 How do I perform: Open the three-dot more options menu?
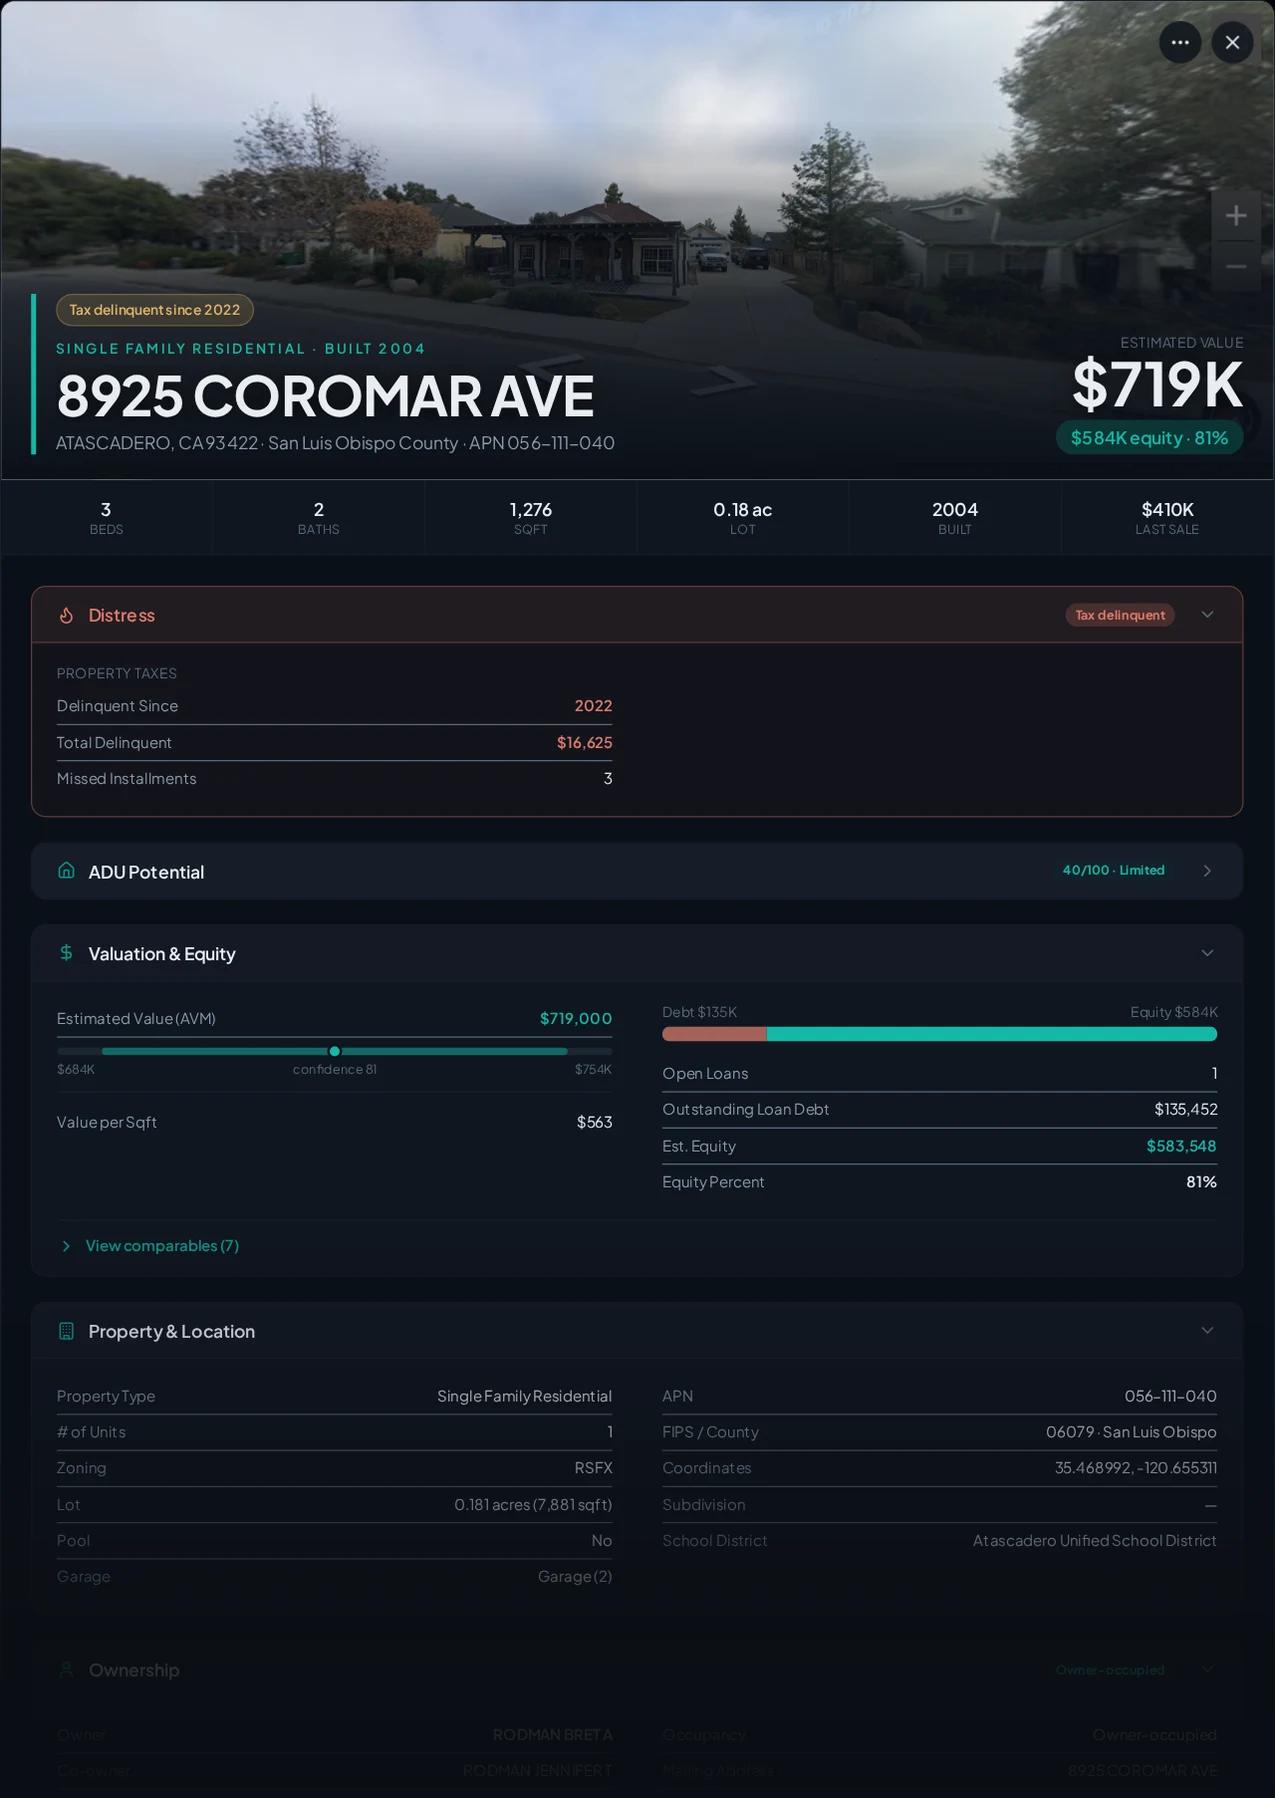click(1180, 42)
